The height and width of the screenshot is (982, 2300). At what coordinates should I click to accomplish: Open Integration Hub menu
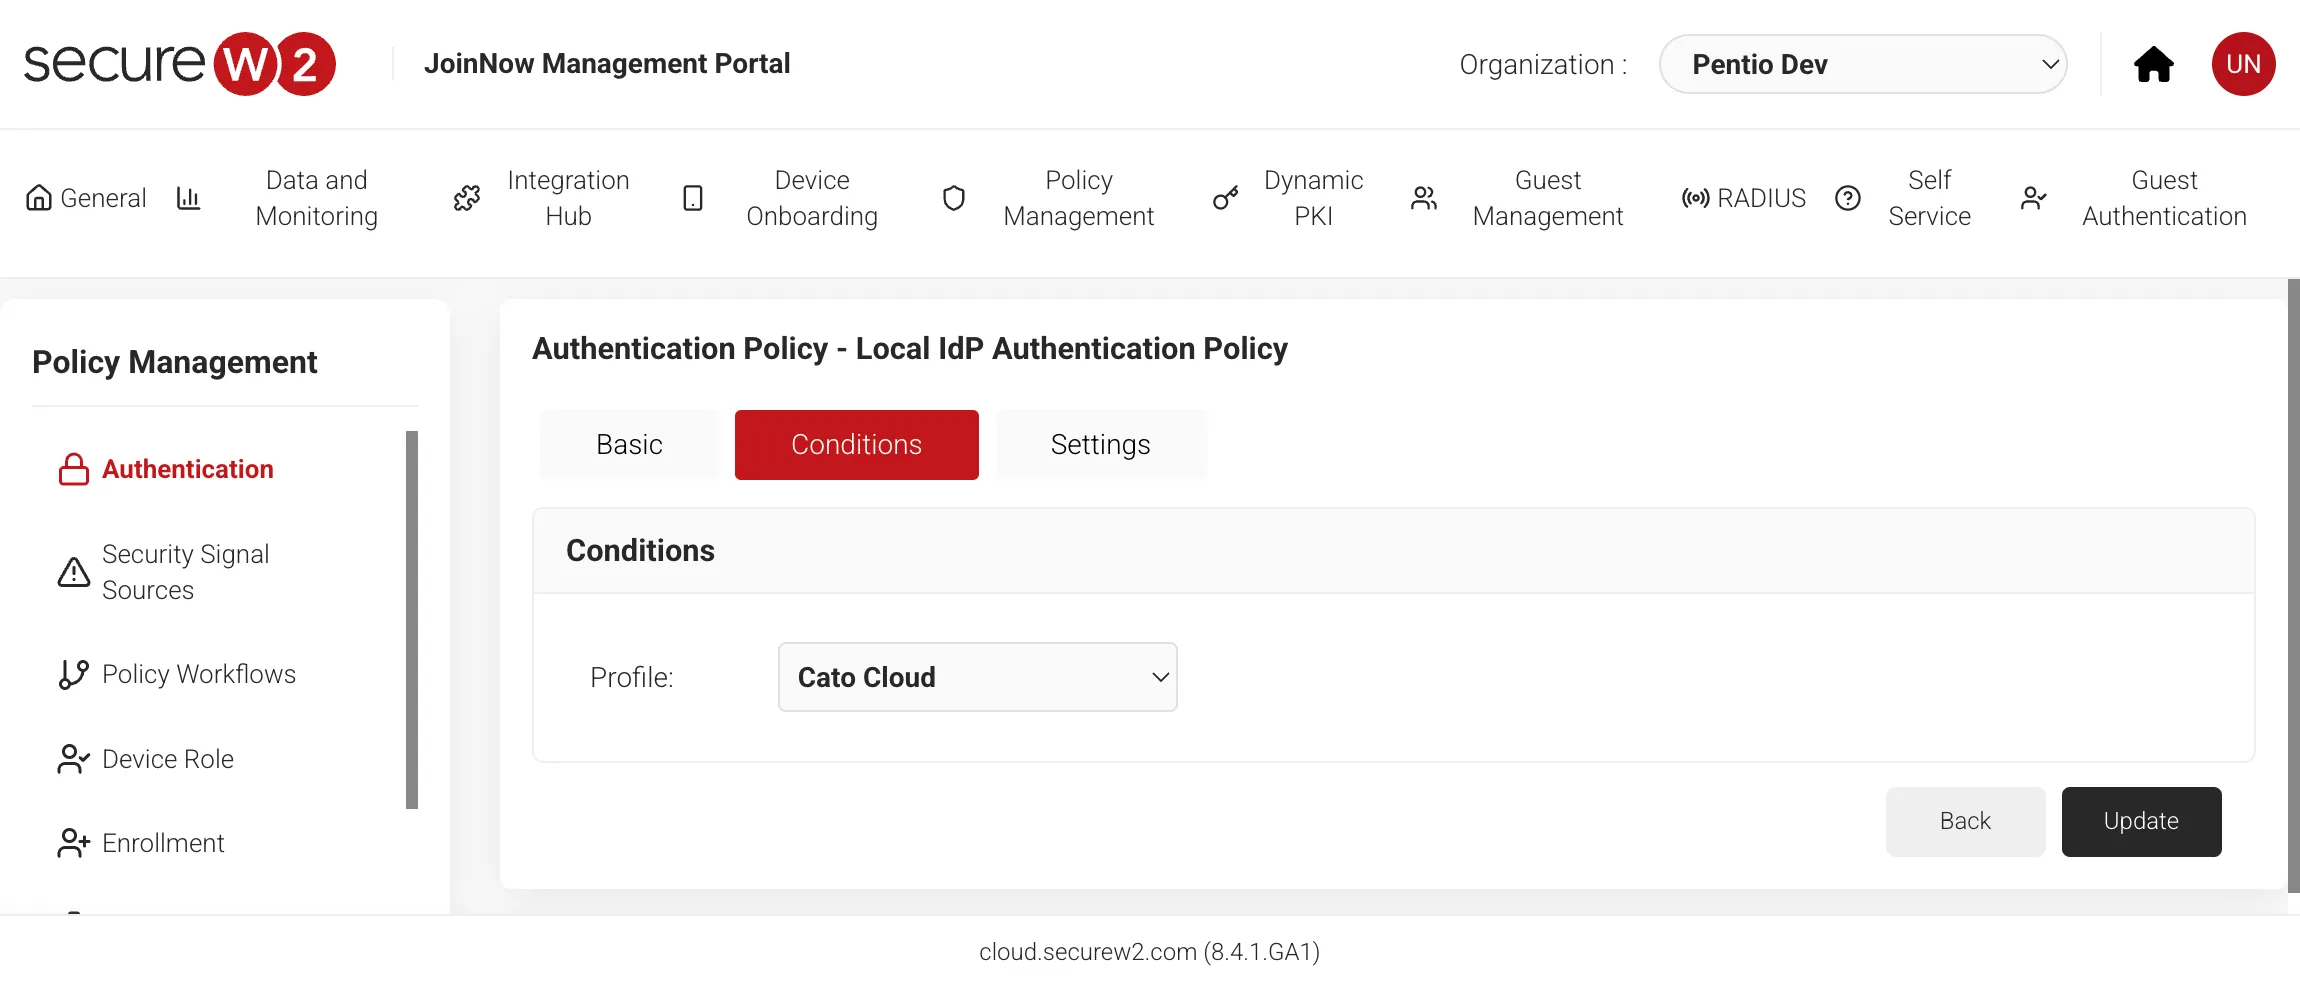568,198
